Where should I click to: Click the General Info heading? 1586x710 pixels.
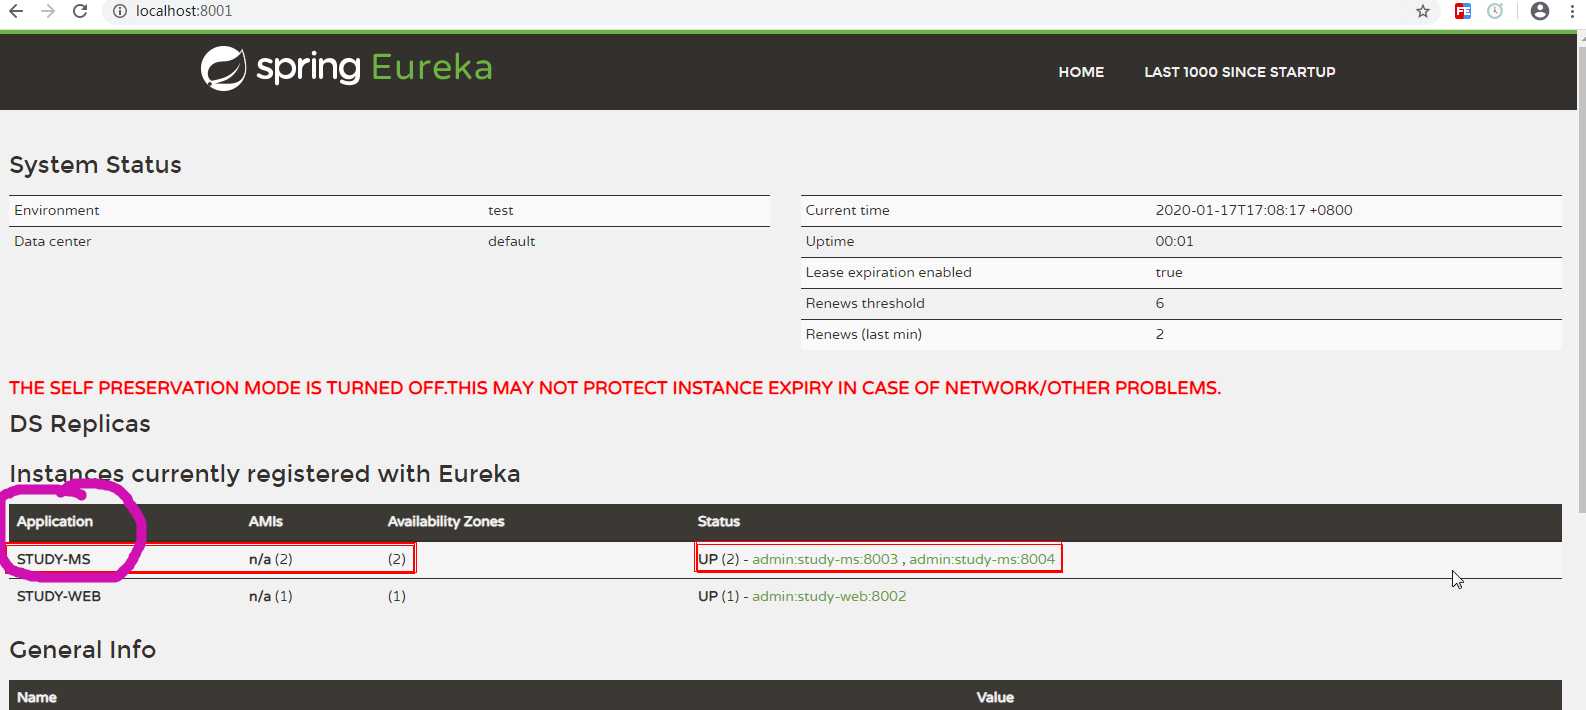(x=83, y=650)
